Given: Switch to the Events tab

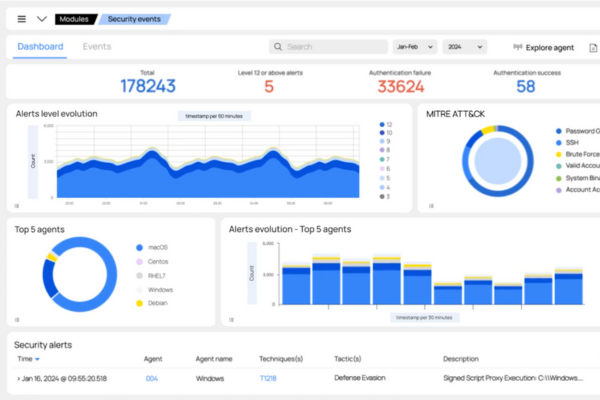Looking at the screenshot, I should point(97,47).
